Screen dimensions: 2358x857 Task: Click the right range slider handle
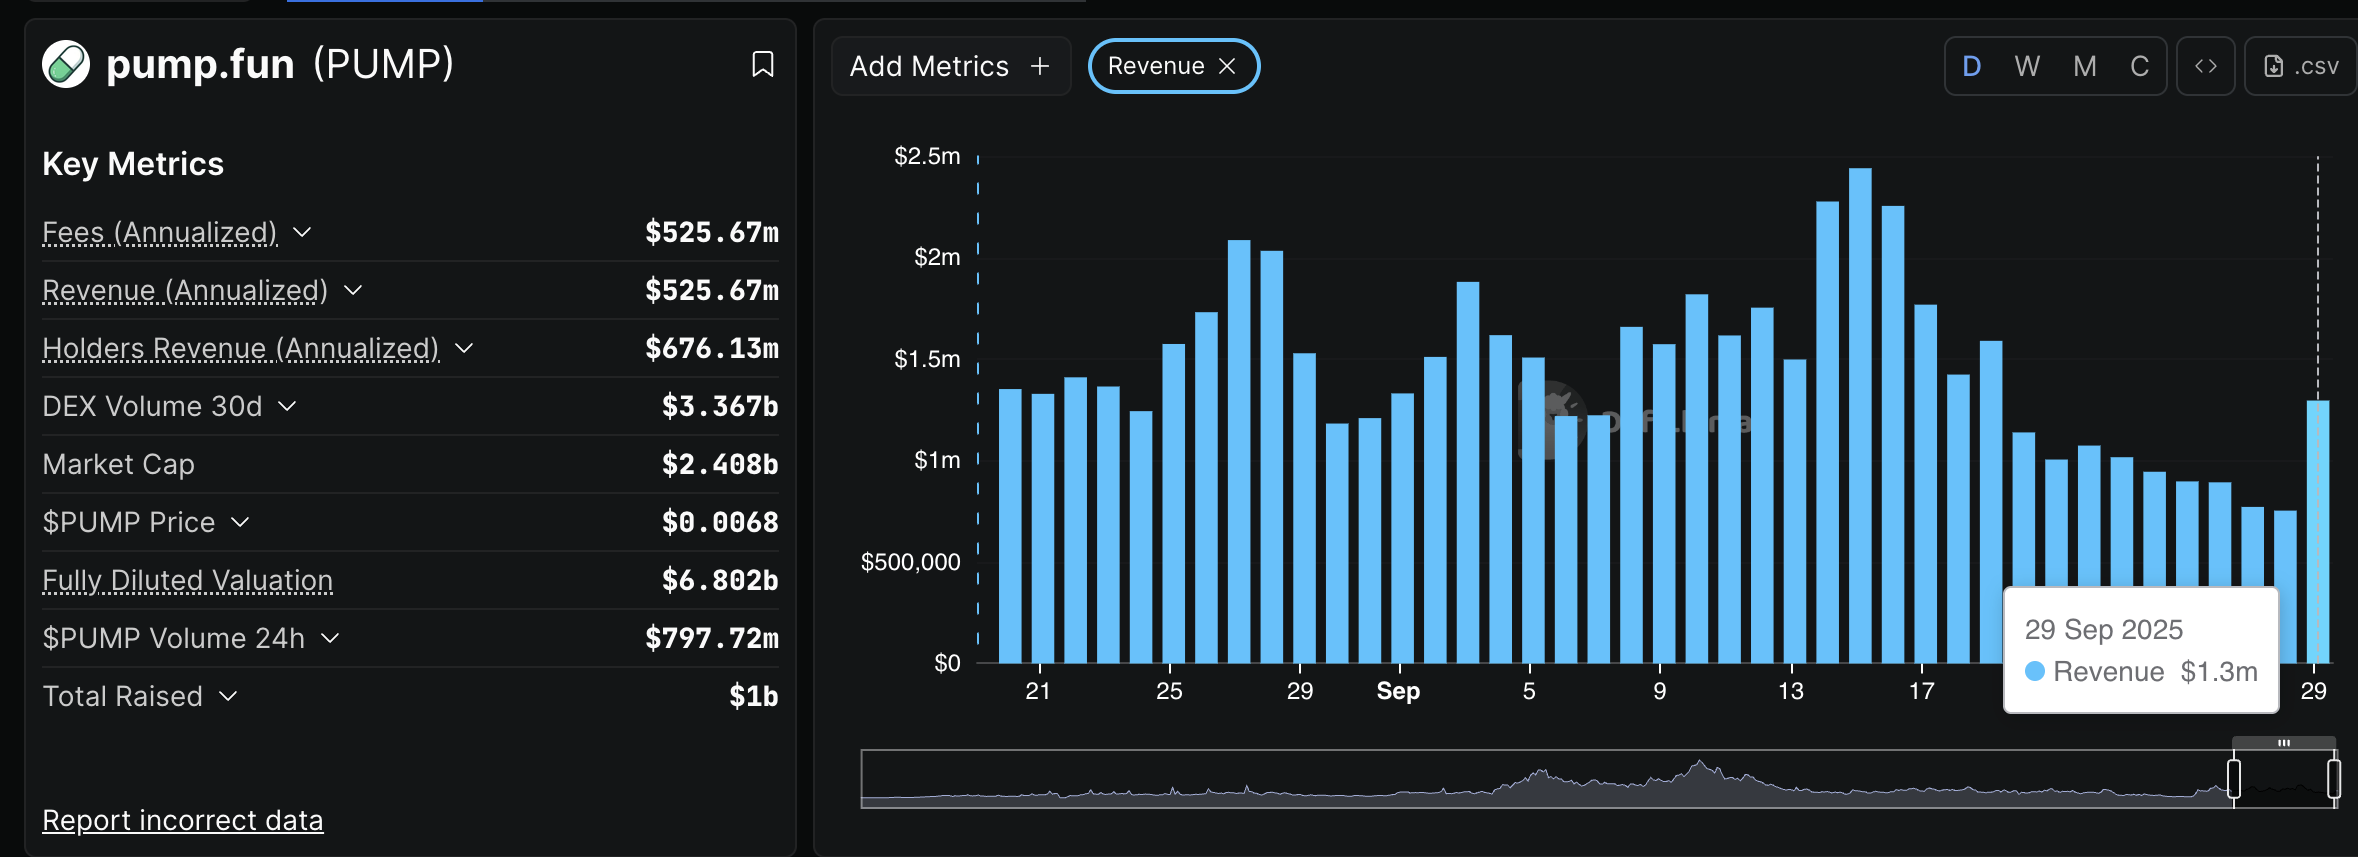2333,778
